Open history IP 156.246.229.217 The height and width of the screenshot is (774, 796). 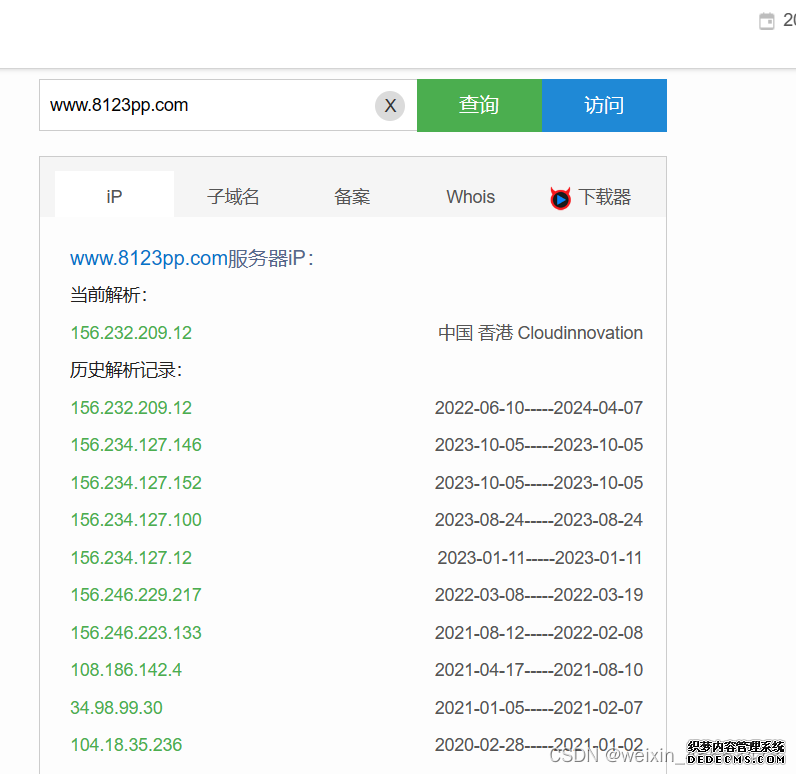[x=136, y=595]
